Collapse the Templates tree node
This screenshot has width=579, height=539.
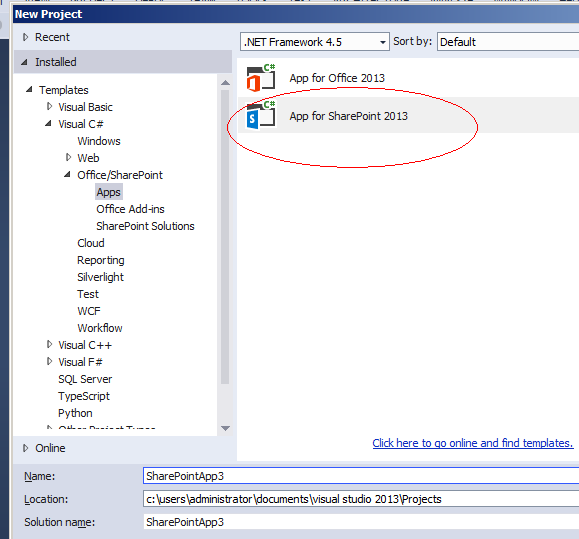pos(29,90)
